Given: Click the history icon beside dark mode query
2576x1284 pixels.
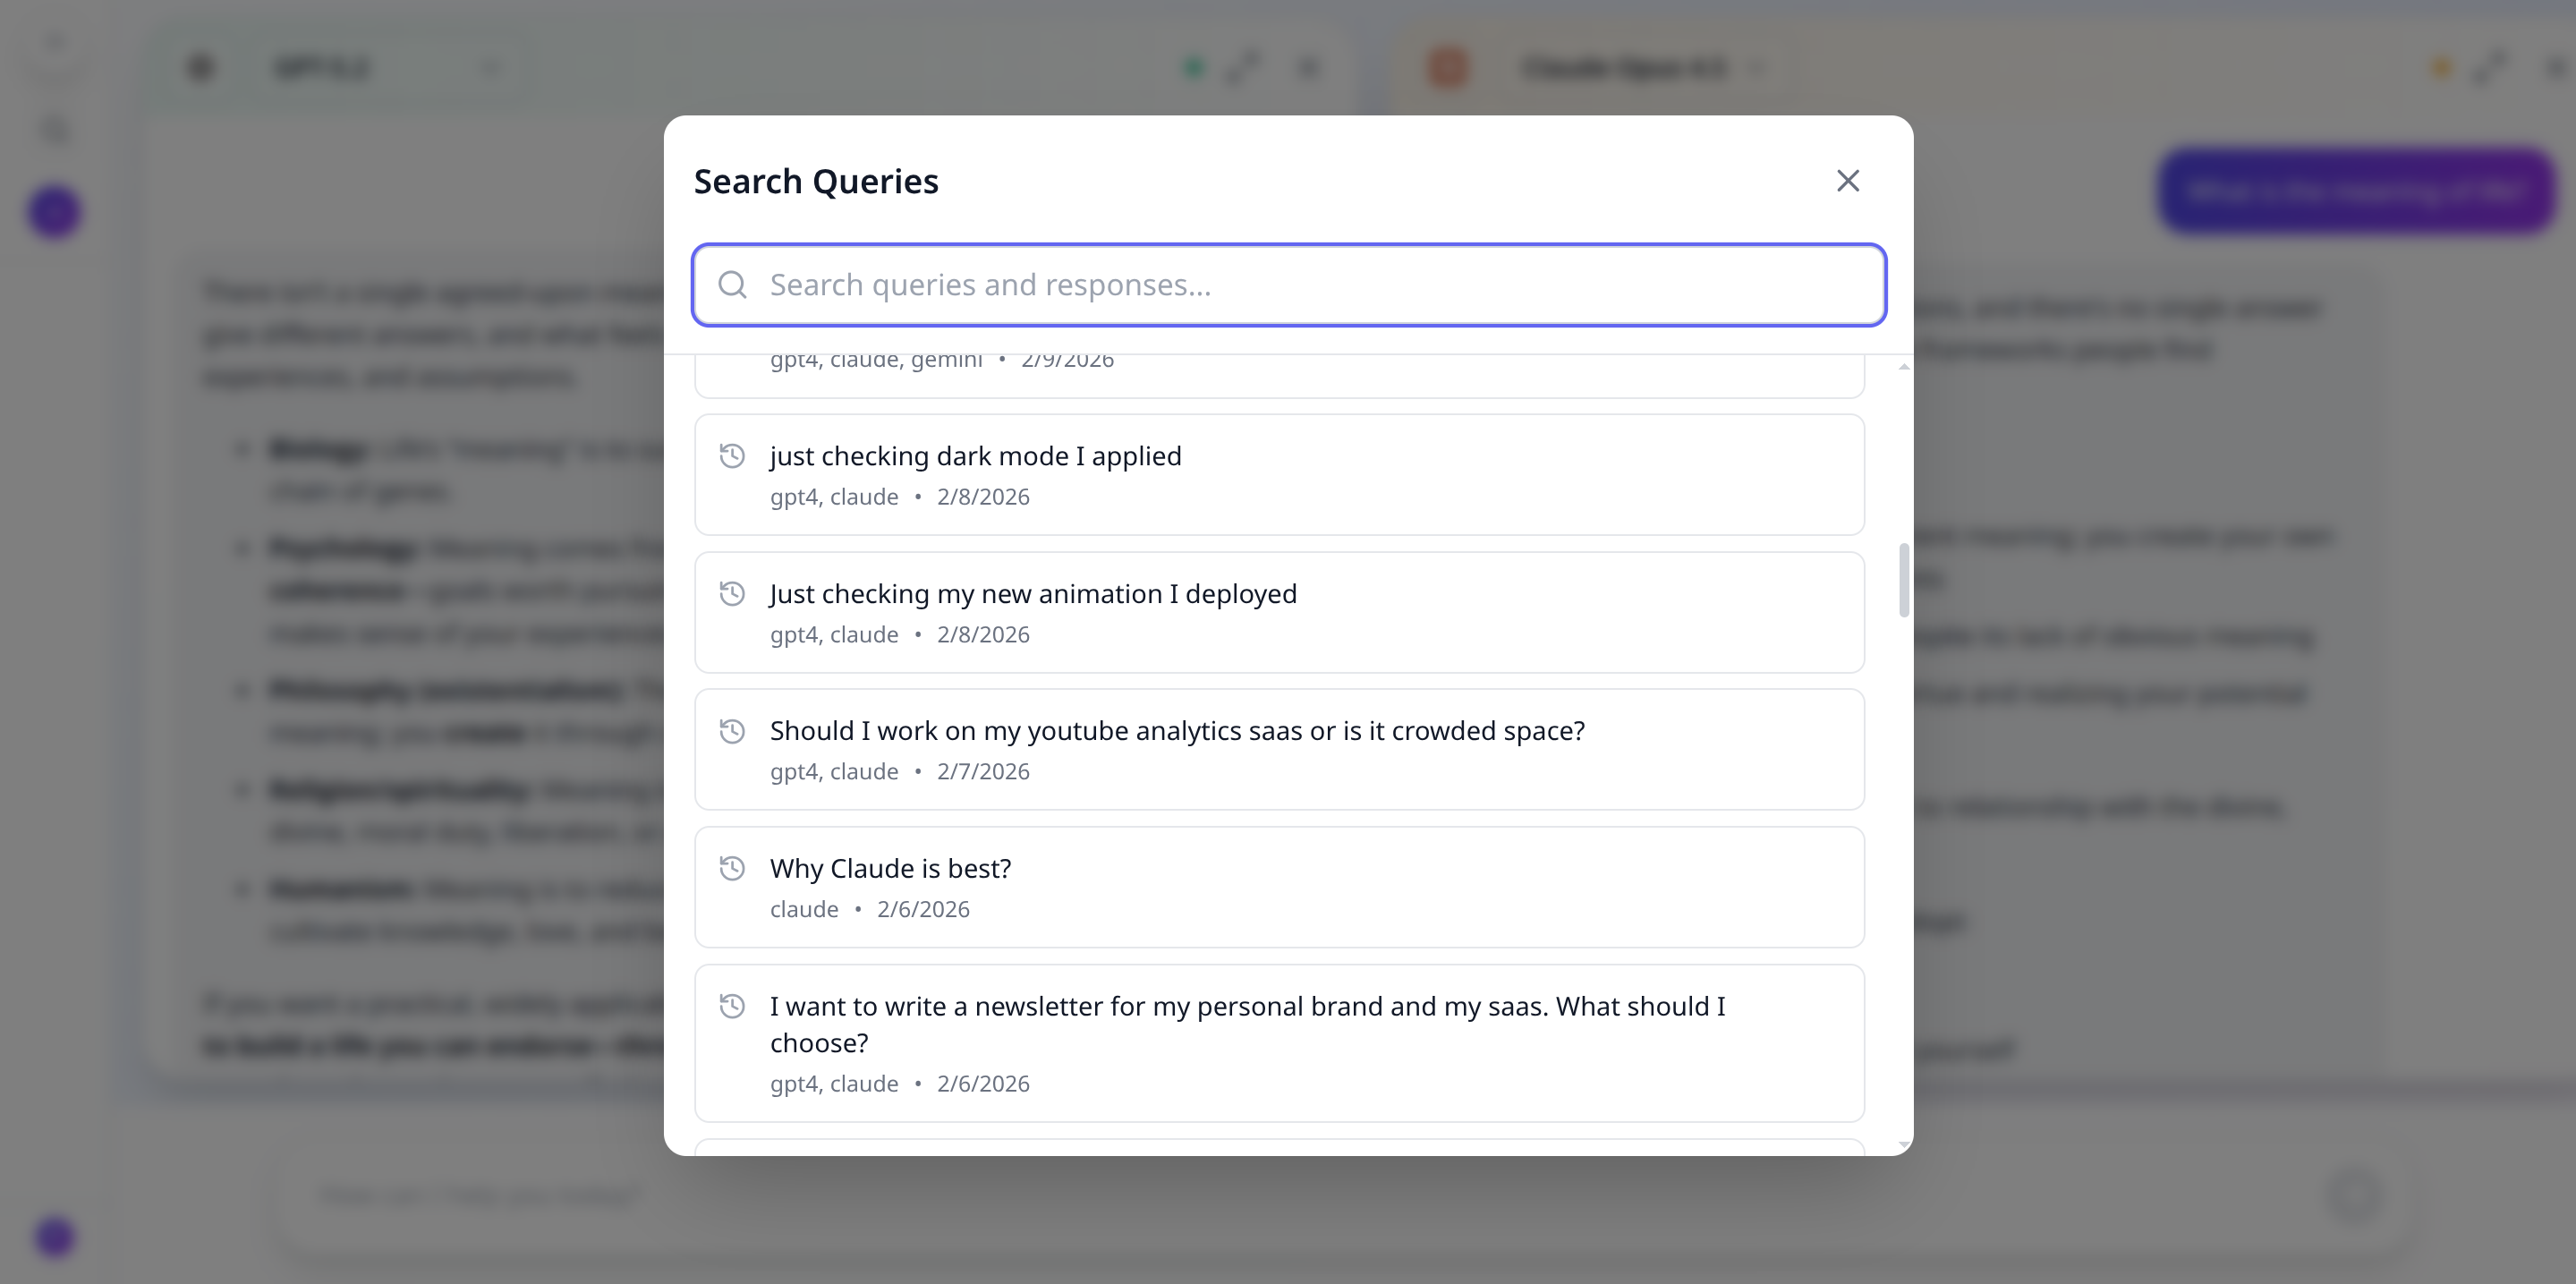Looking at the screenshot, I should (733, 455).
